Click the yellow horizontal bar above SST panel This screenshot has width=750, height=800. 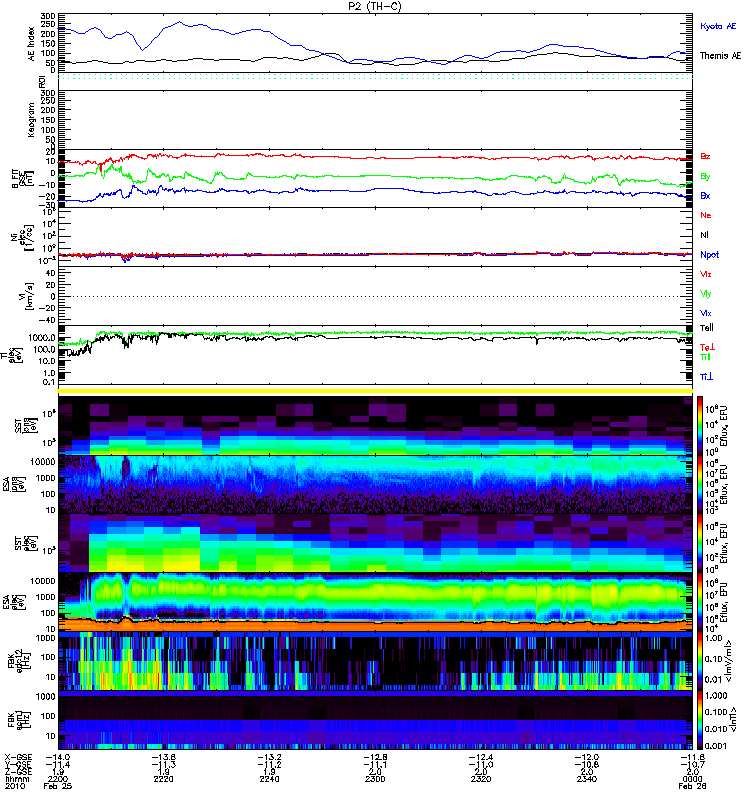coord(375,391)
